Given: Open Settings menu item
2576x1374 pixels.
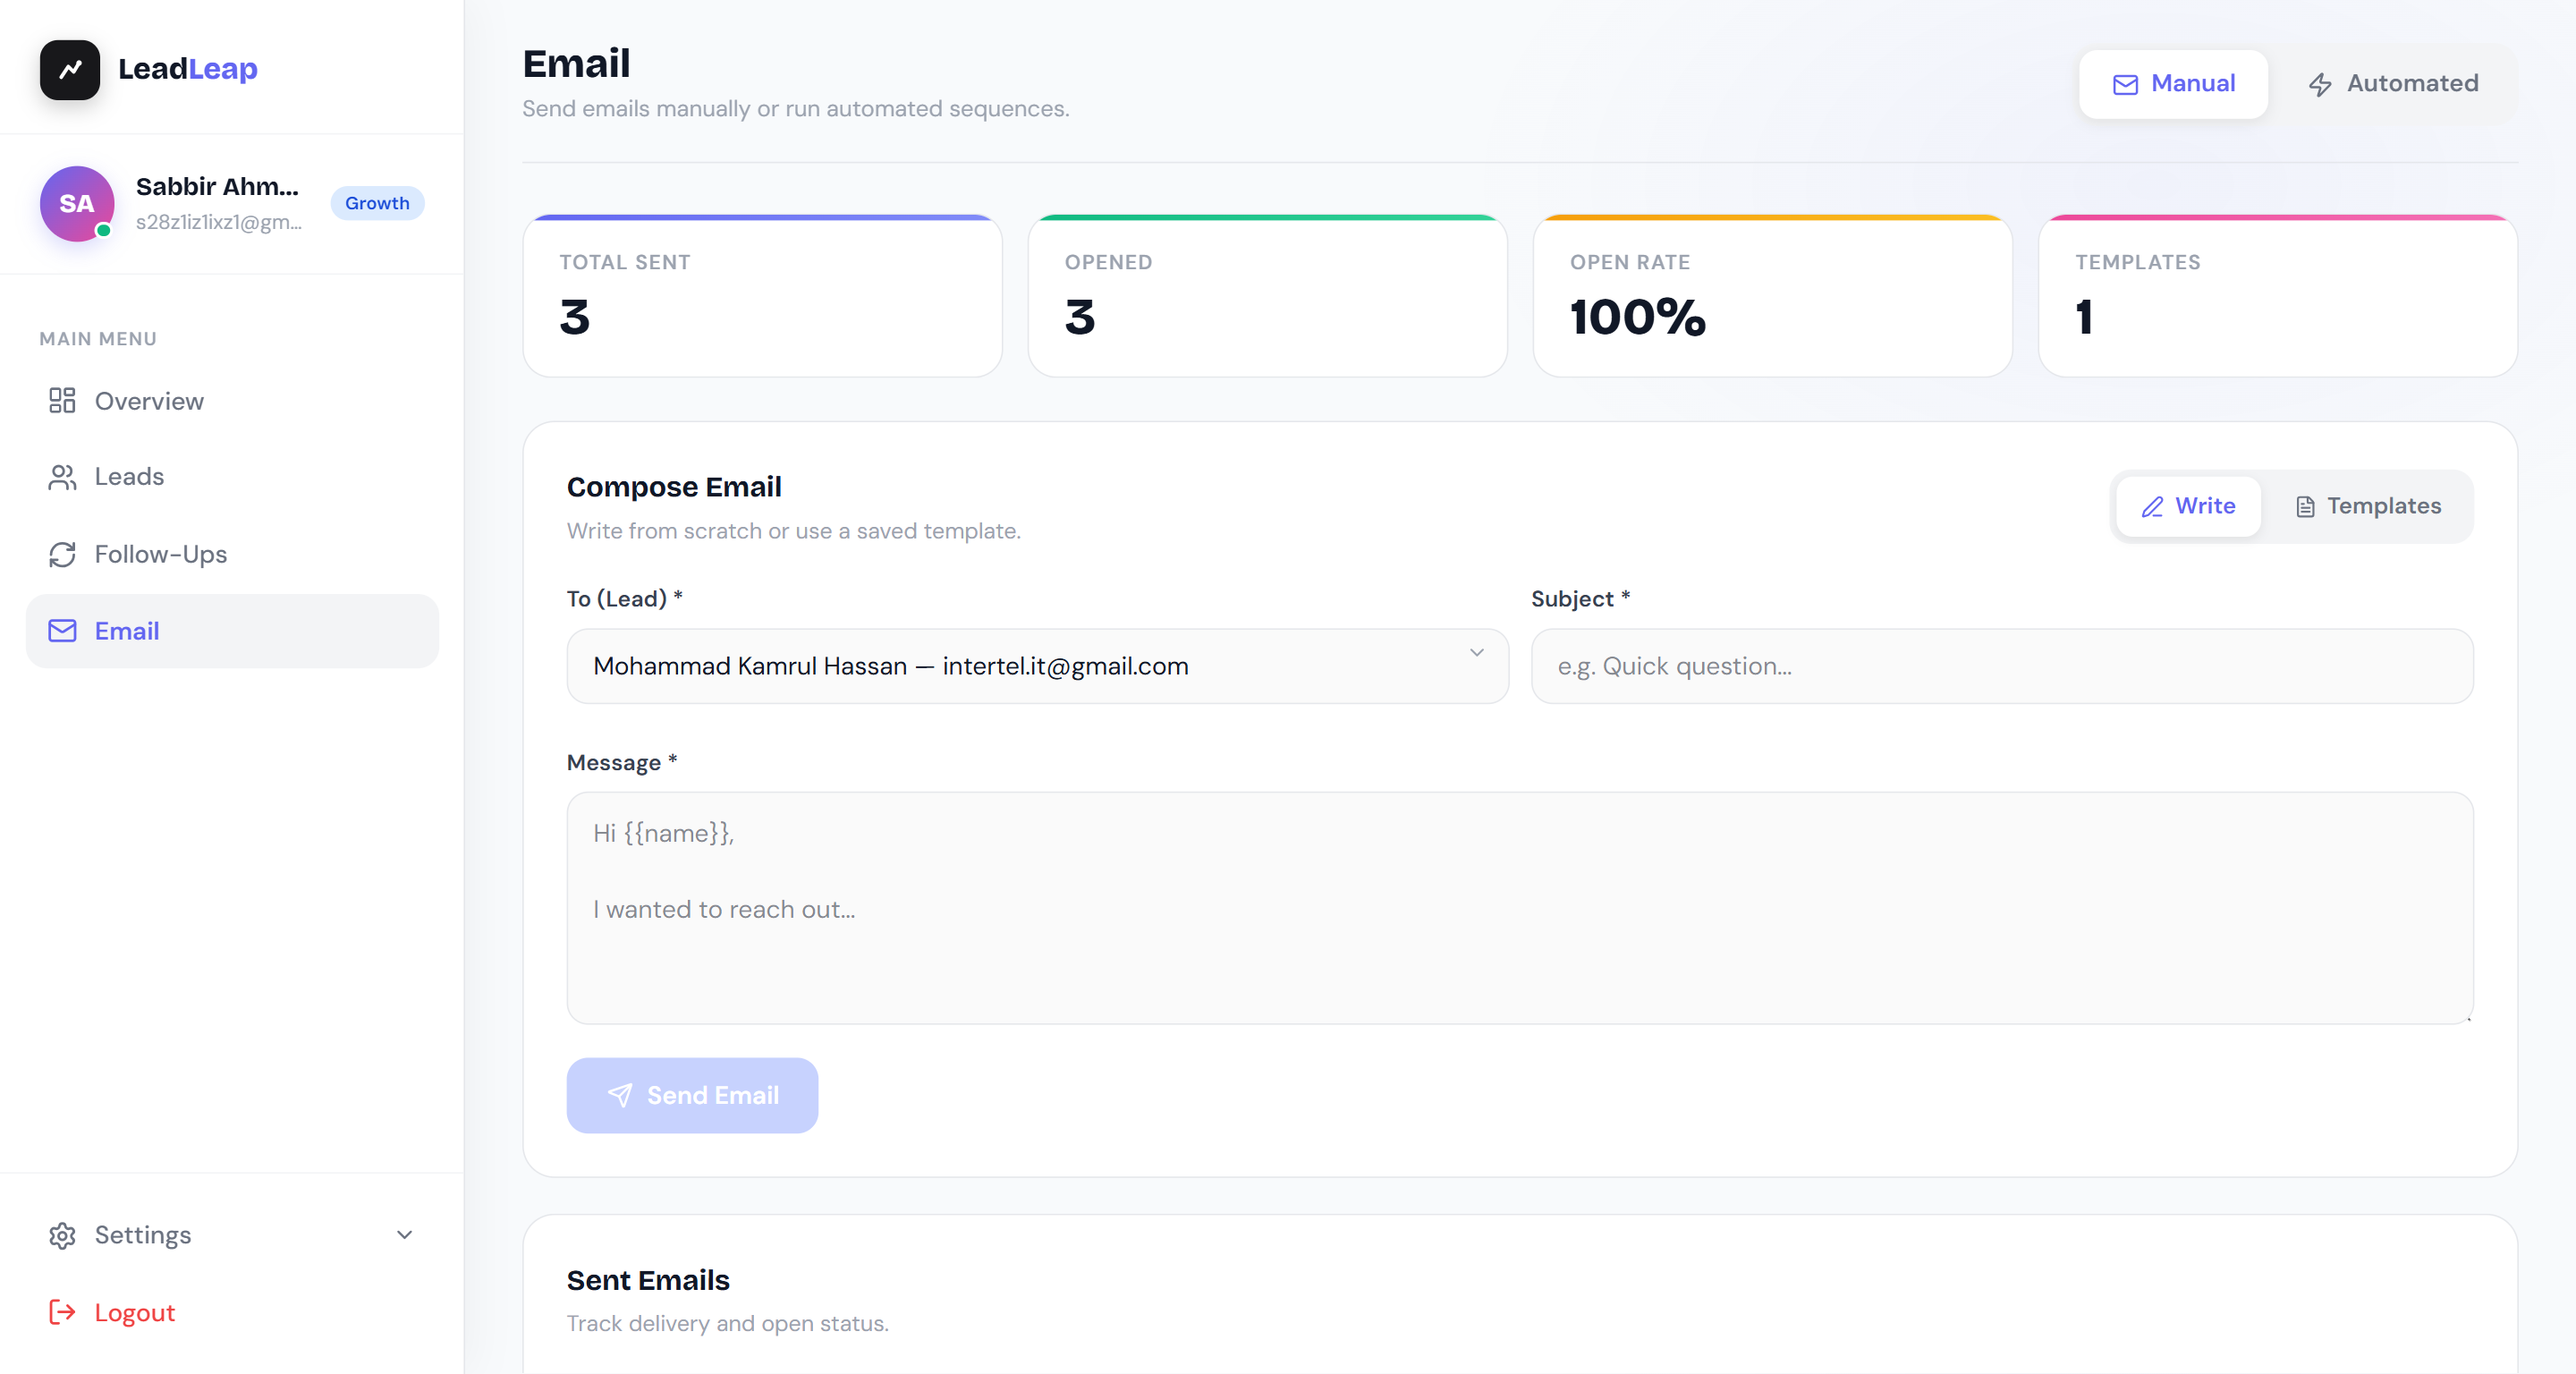Looking at the screenshot, I should click(x=232, y=1236).
